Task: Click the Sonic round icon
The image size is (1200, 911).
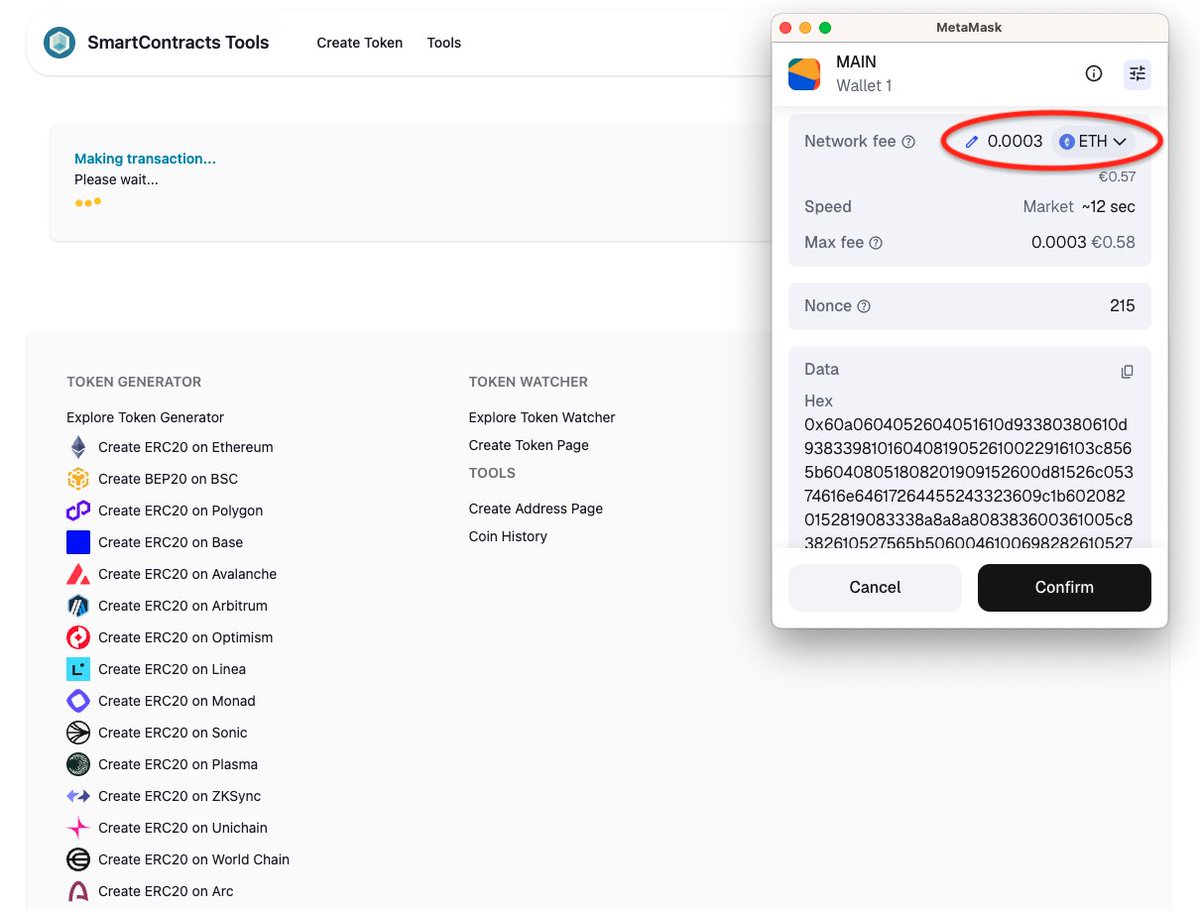Action: [78, 733]
